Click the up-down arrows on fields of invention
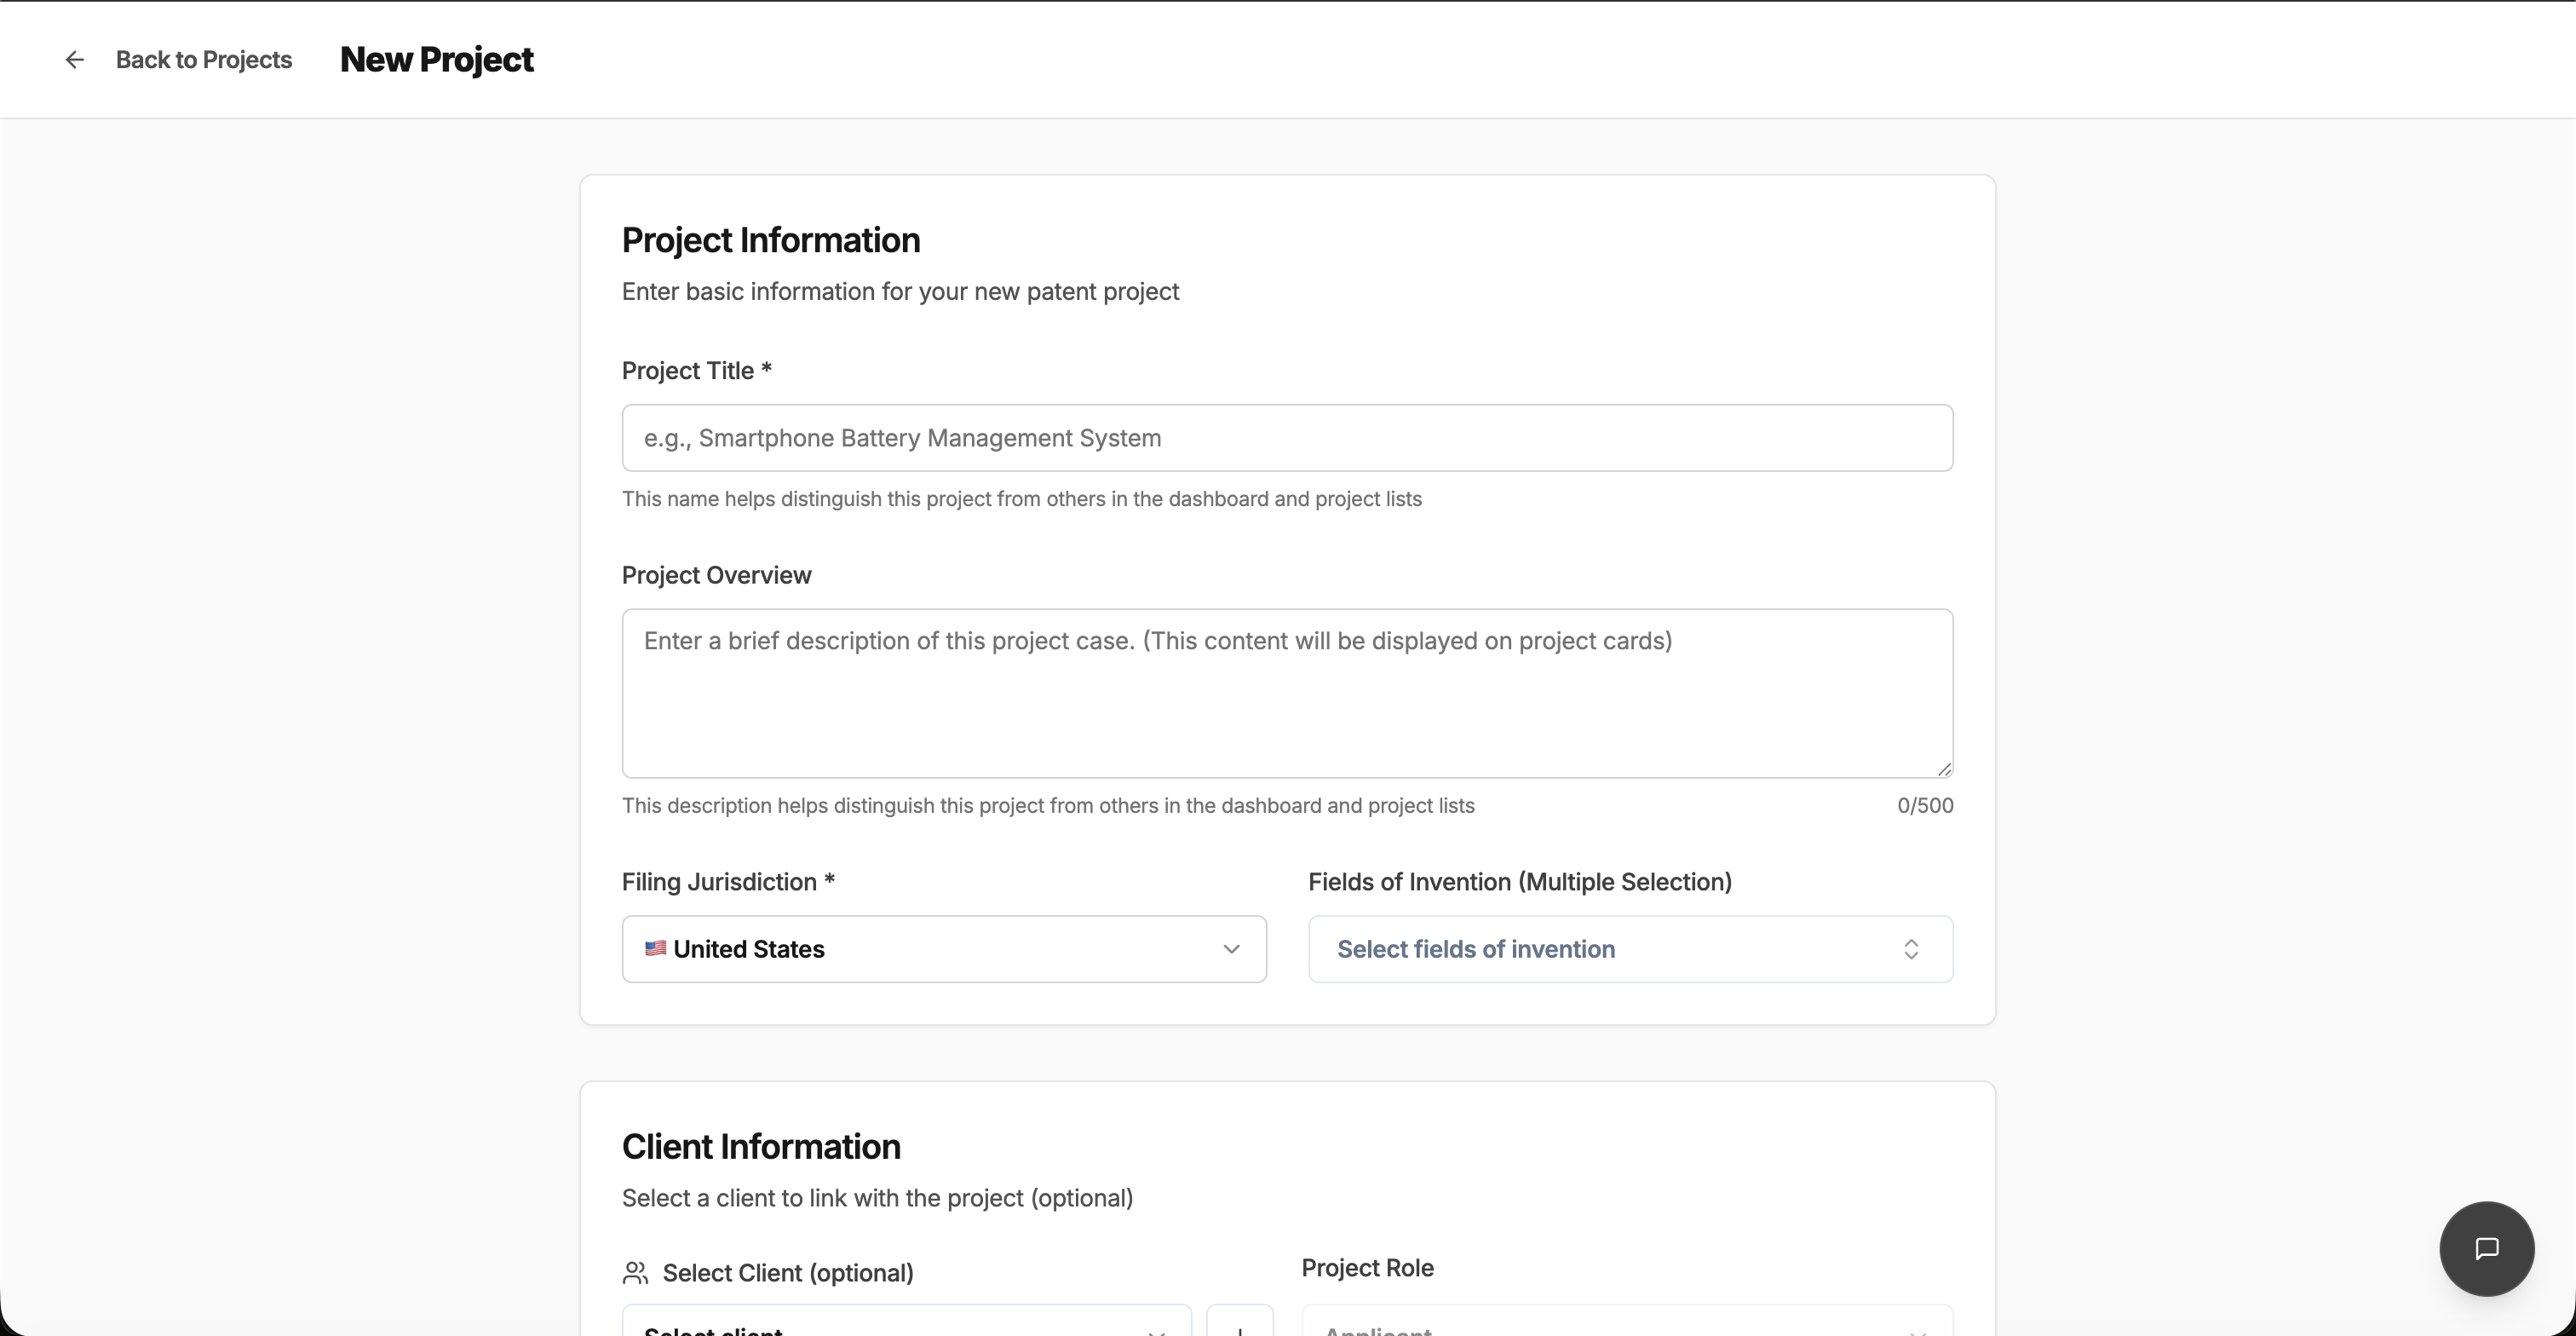Screen dimensions: 2576x1336 (x=1911, y=949)
